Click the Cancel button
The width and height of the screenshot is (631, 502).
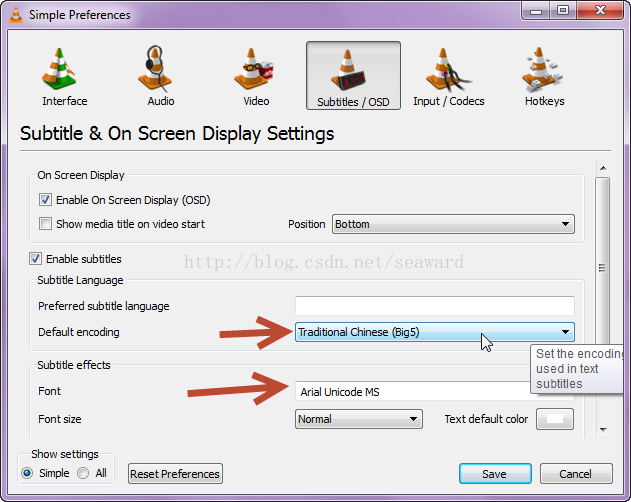(576, 474)
